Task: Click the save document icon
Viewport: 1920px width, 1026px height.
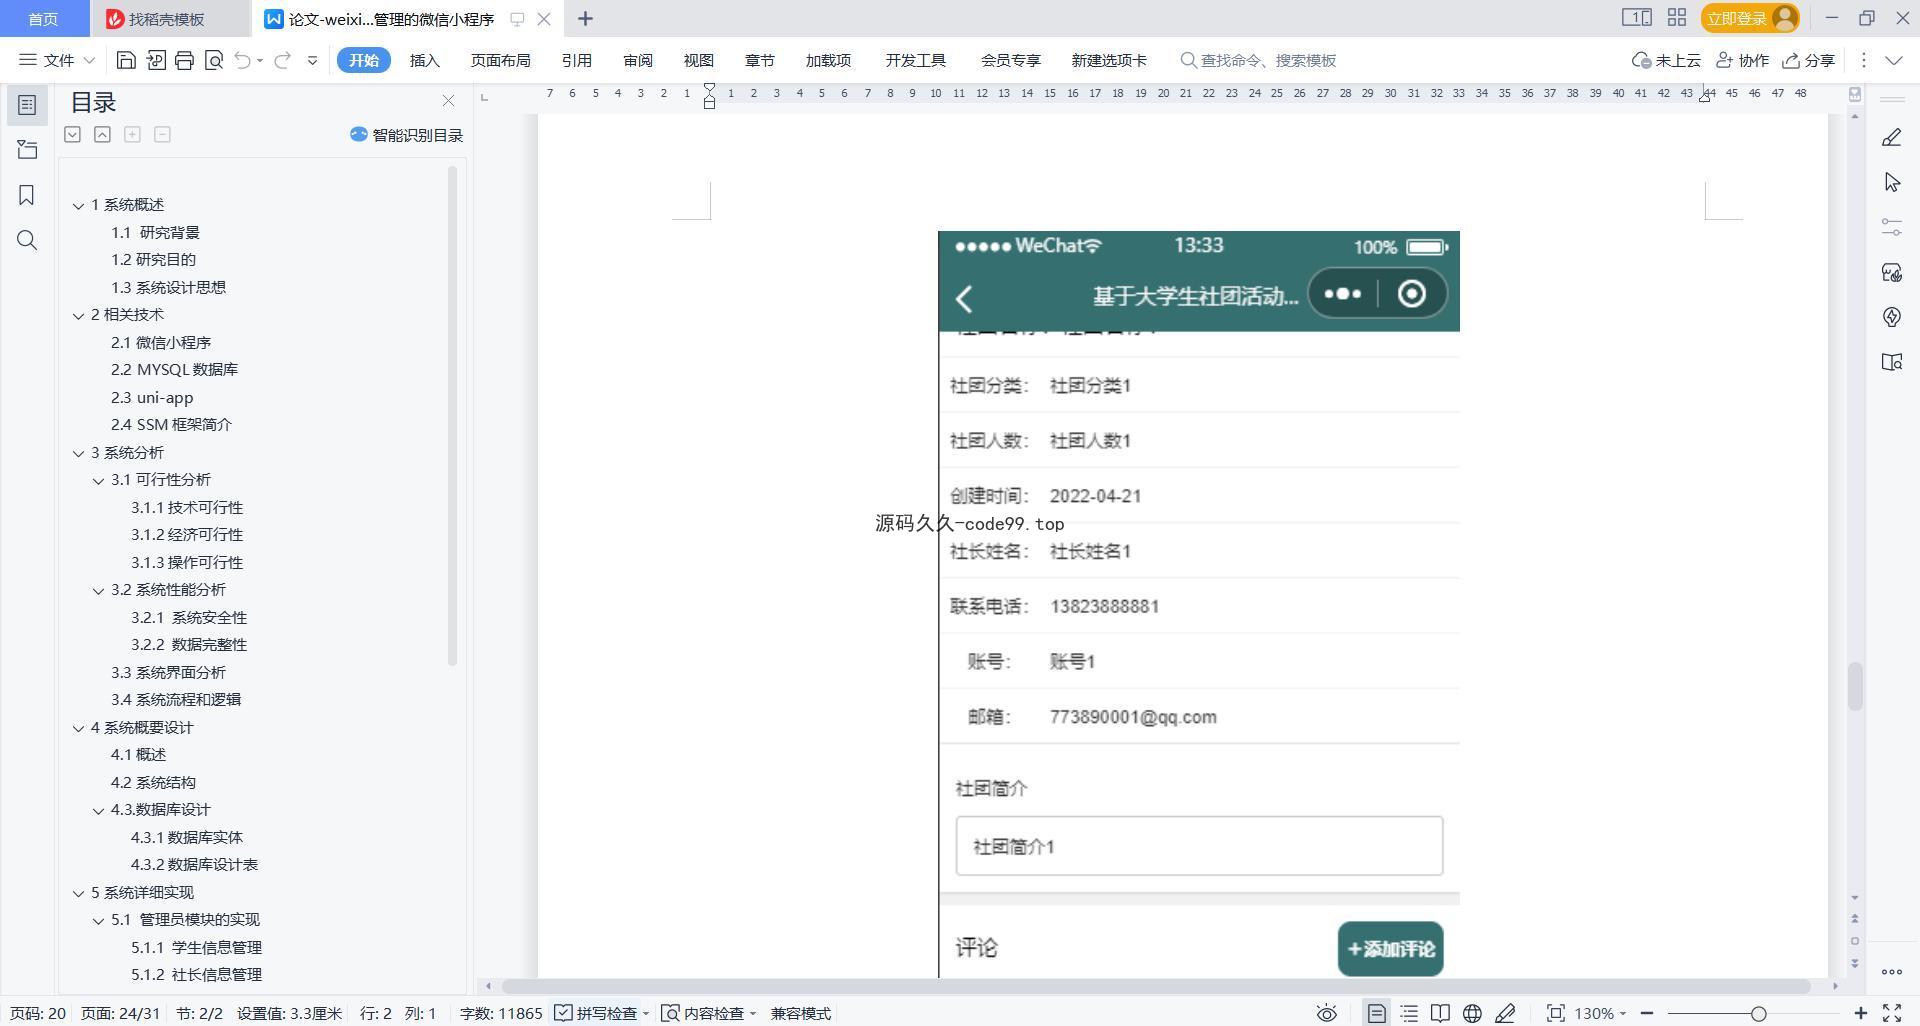Action: [x=126, y=60]
